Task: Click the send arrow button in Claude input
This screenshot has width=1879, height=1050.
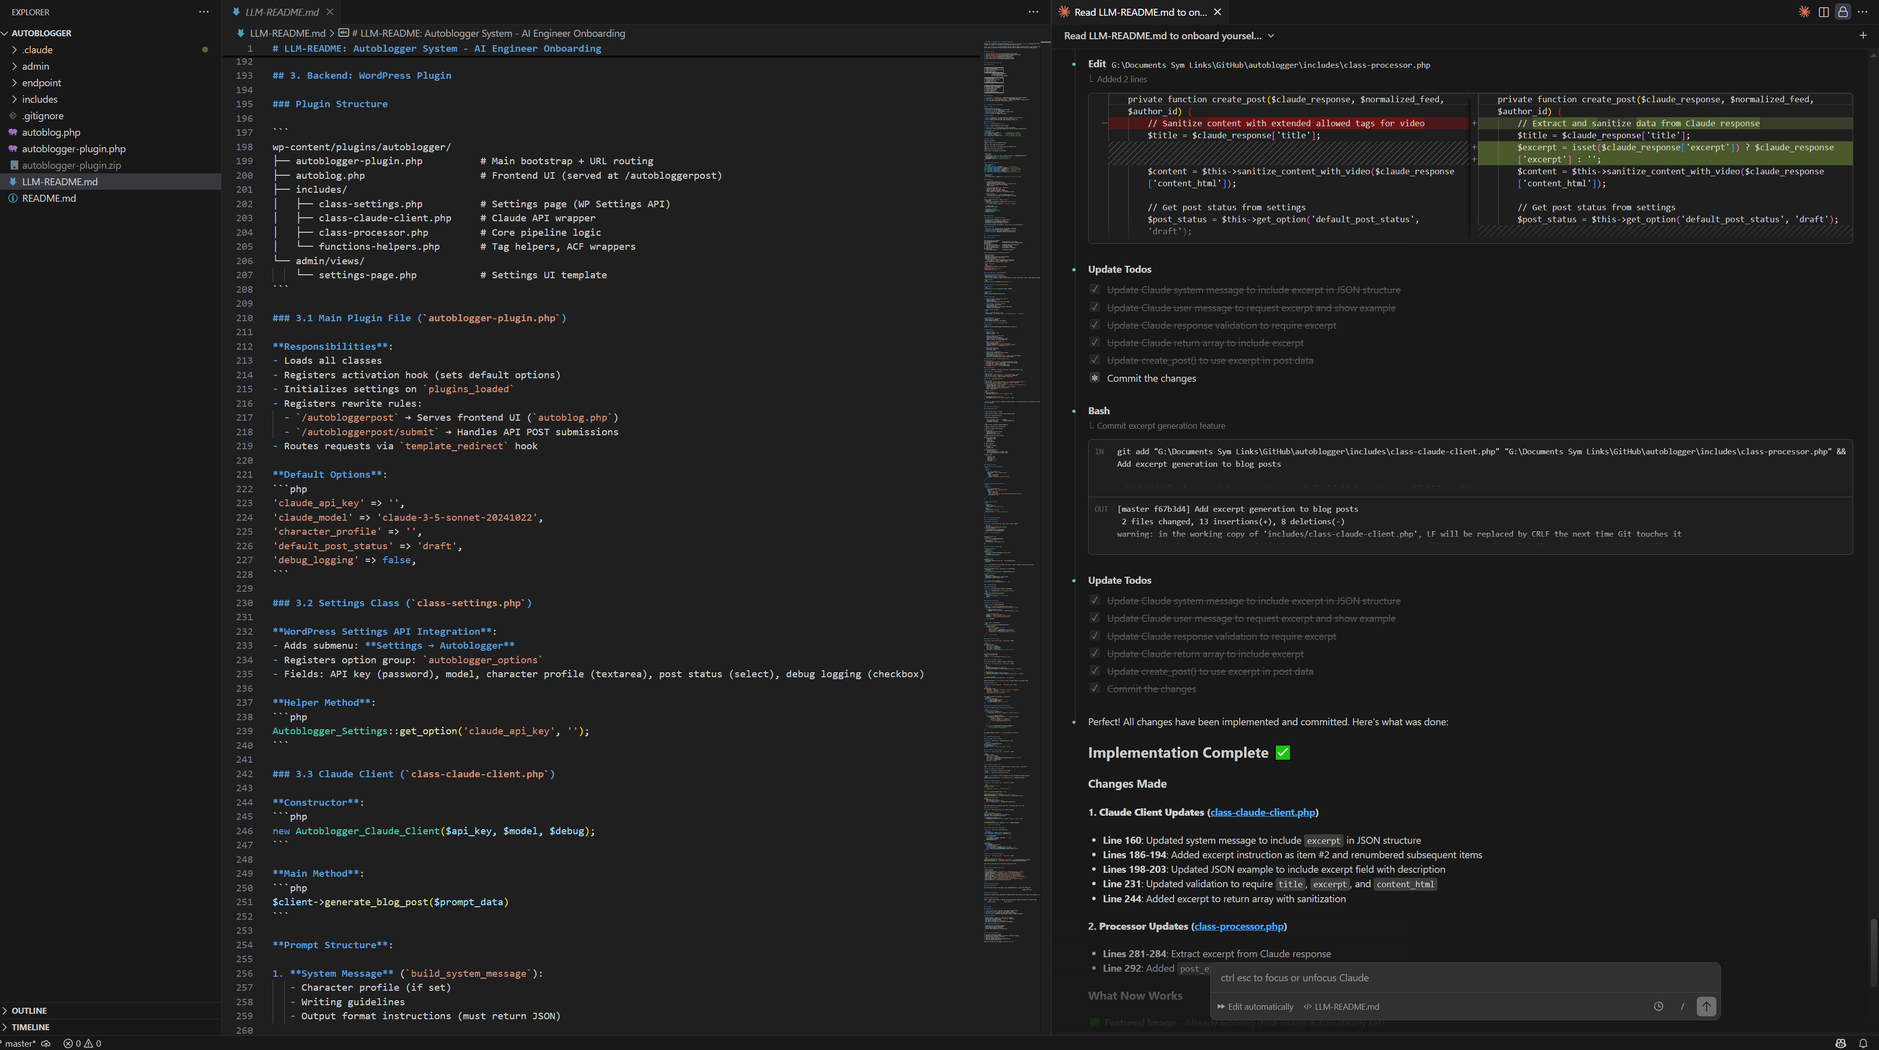Action: pyautogui.click(x=1706, y=1007)
